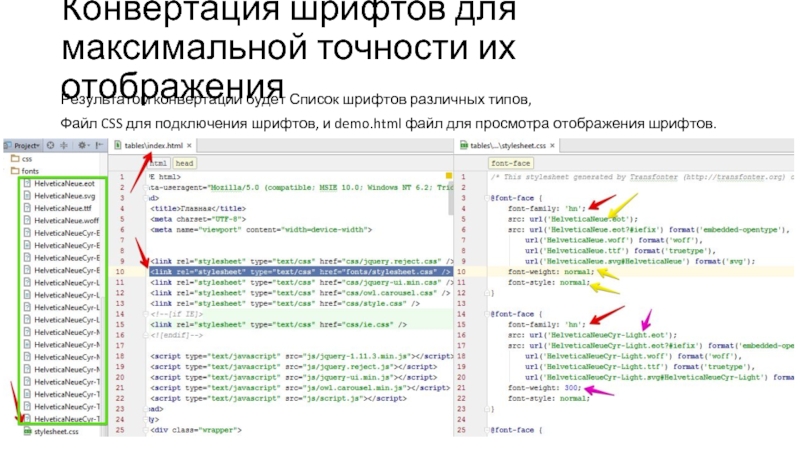
Task: Click line number 10 in index.html gutter
Action: pyautogui.click(x=120, y=272)
